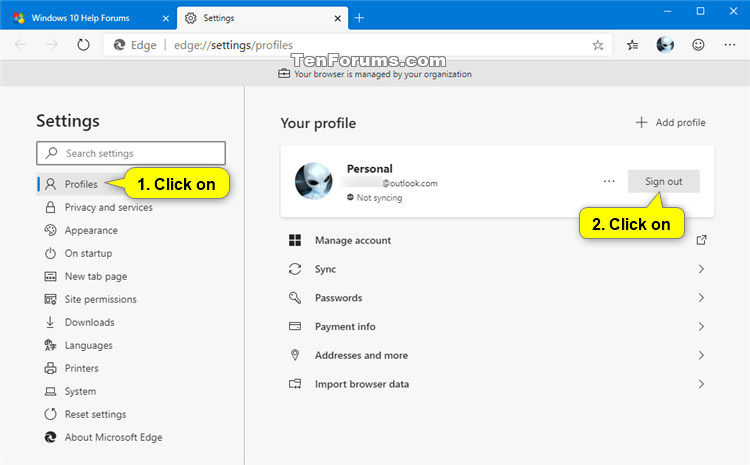
Task: Click the Site permissions icon
Action: 50,299
